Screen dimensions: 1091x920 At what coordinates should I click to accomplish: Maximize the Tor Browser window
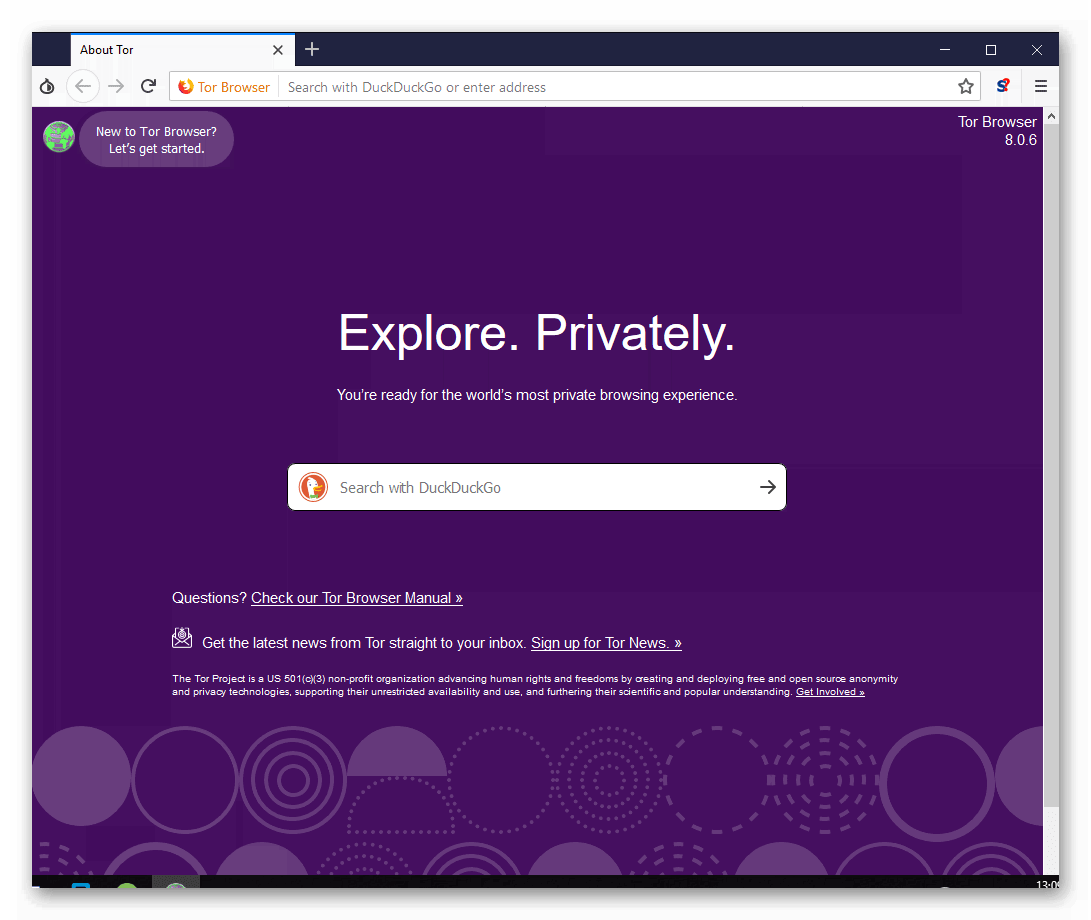(x=991, y=49)
